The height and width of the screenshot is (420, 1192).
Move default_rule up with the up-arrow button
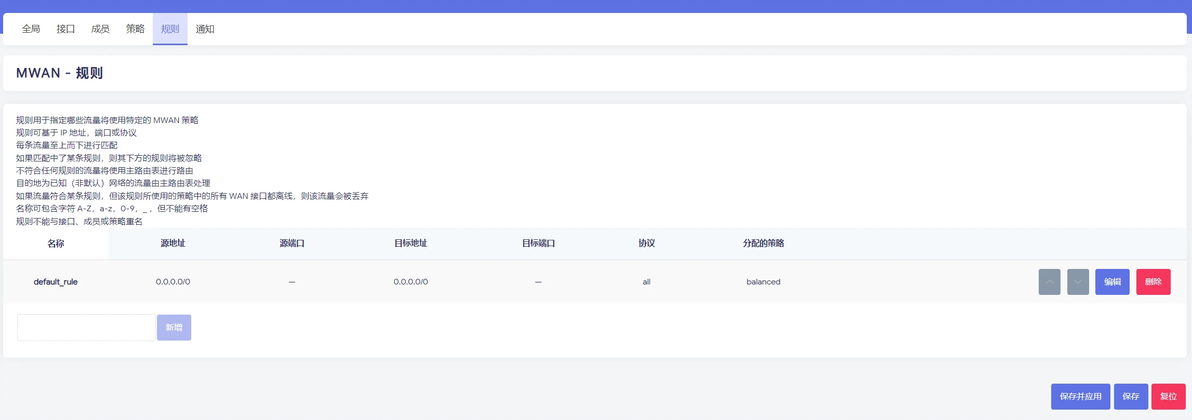1049,282
